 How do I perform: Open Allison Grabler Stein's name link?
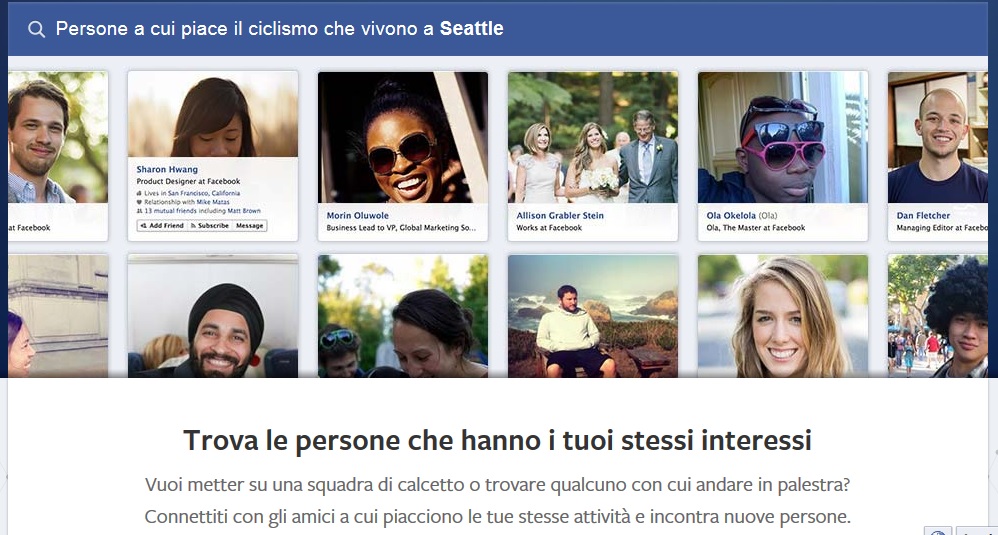point(560,216)
